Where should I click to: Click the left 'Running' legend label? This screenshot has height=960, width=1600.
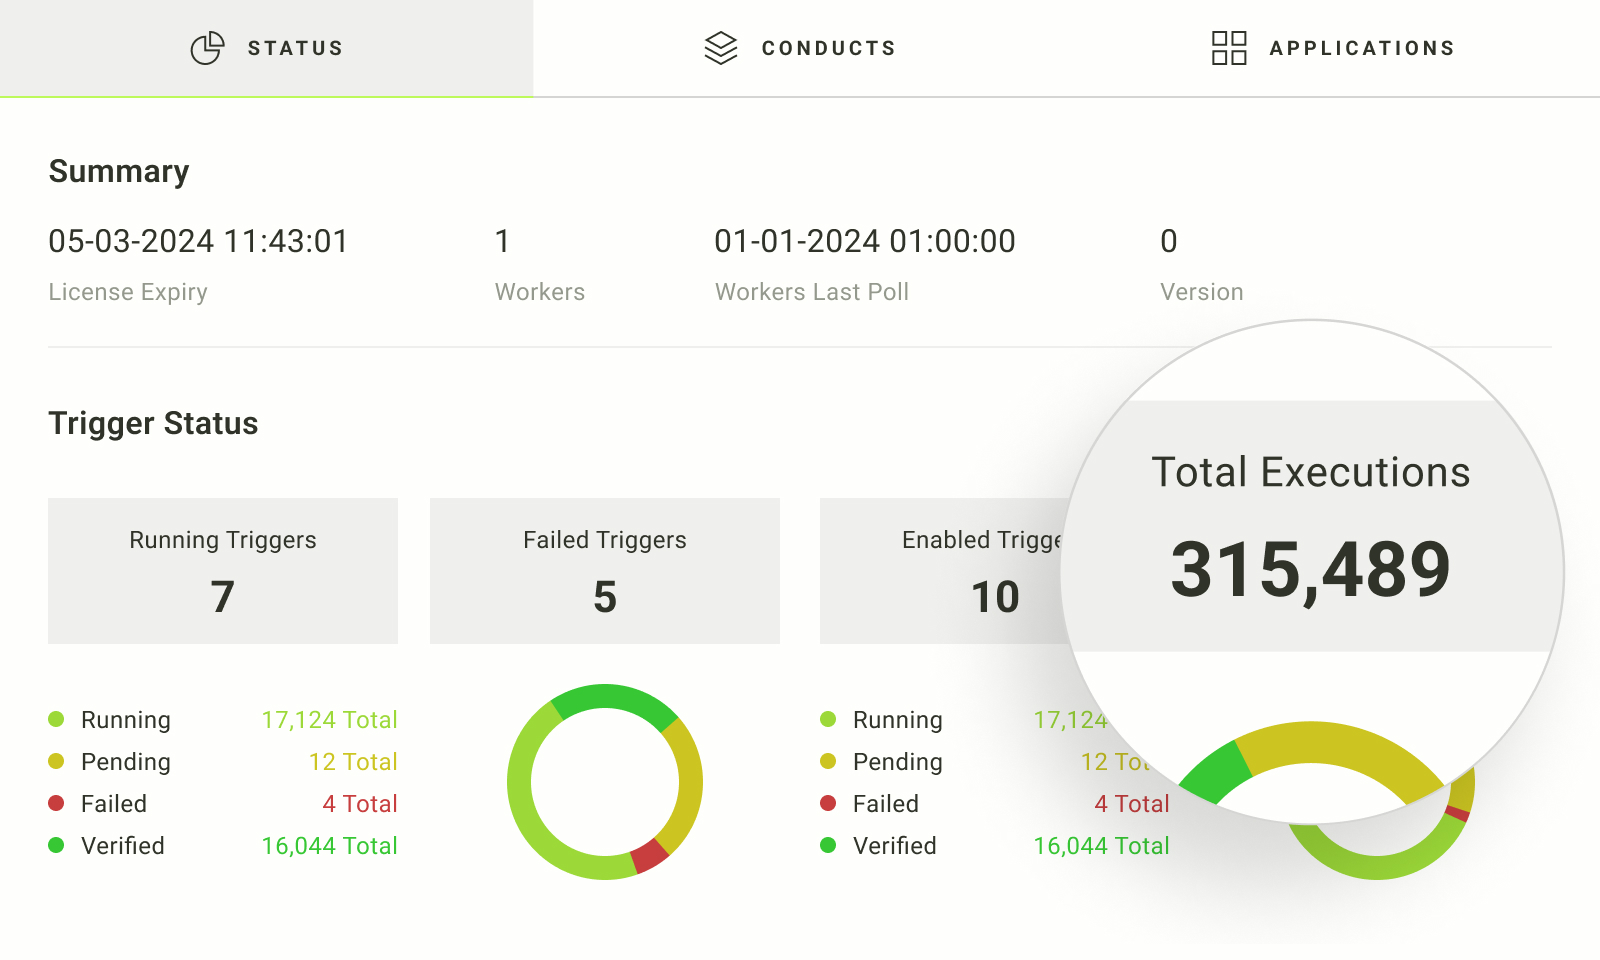click(x=126, y=720)
